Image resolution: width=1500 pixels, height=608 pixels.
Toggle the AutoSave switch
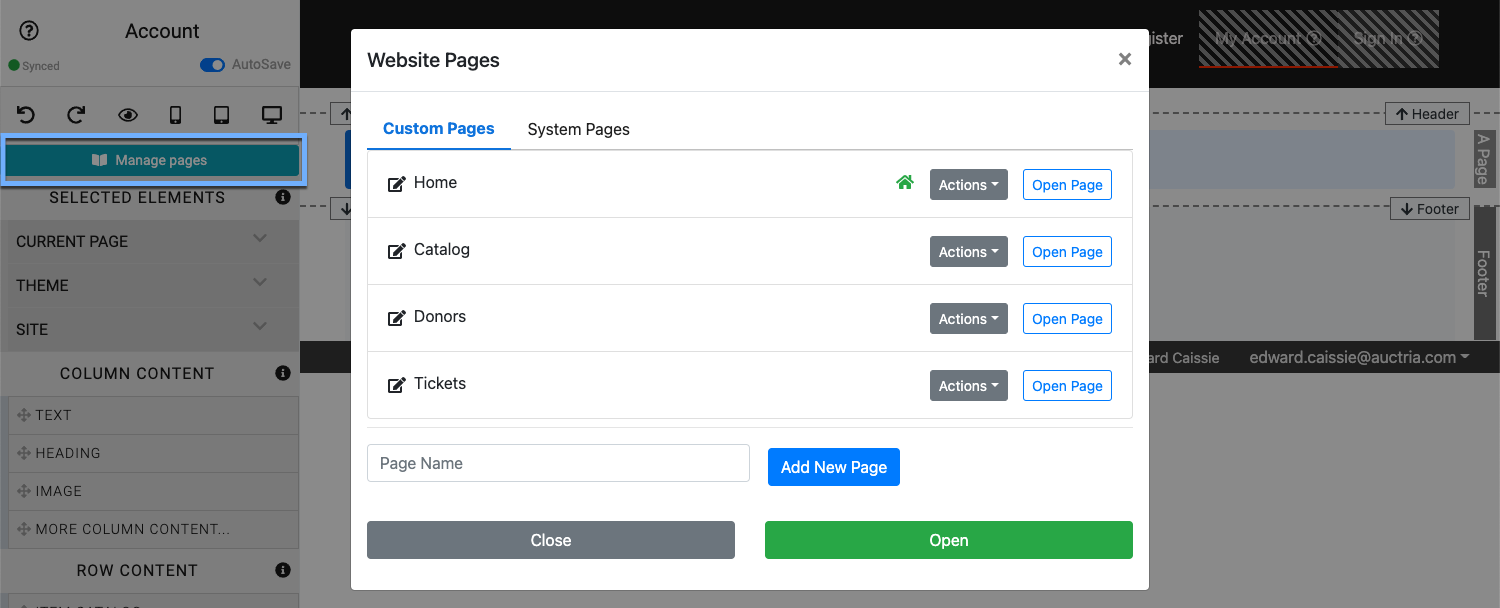point(212,65)
